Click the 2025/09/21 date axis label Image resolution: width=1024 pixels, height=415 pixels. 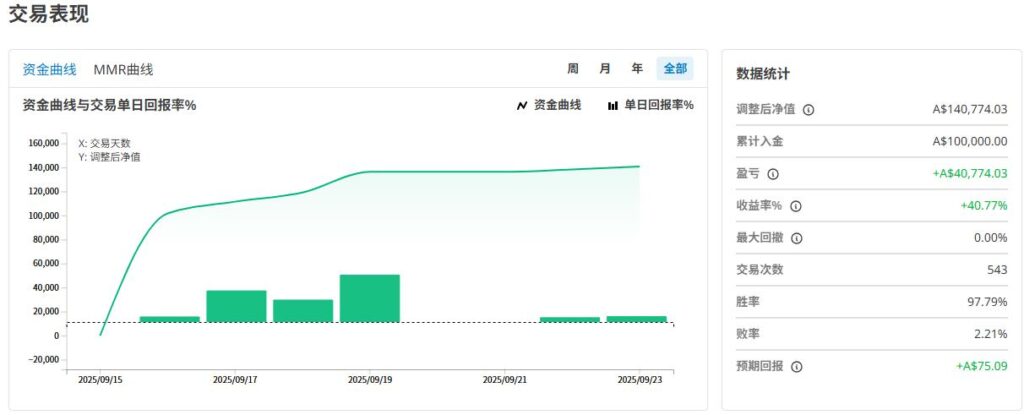click(x=505, y=380)
